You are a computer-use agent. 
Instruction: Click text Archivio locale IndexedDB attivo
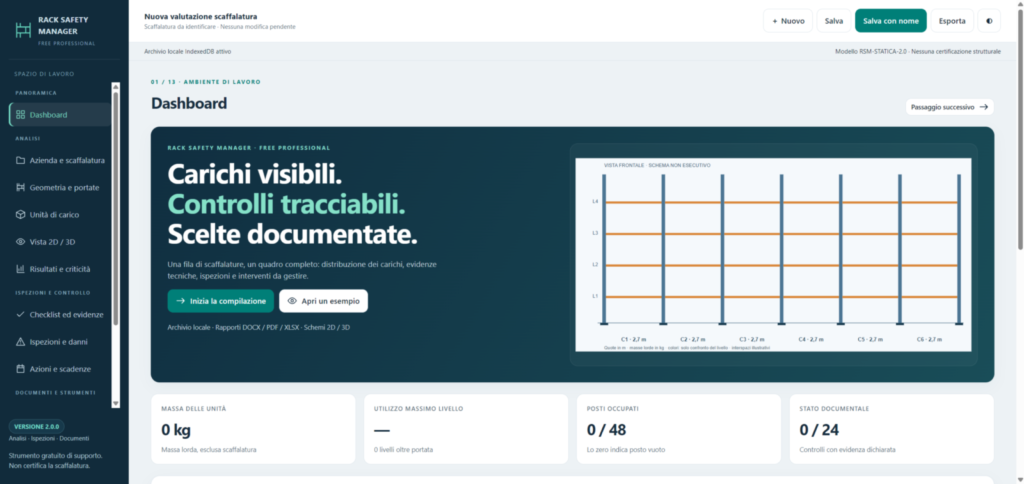[187, 51]
